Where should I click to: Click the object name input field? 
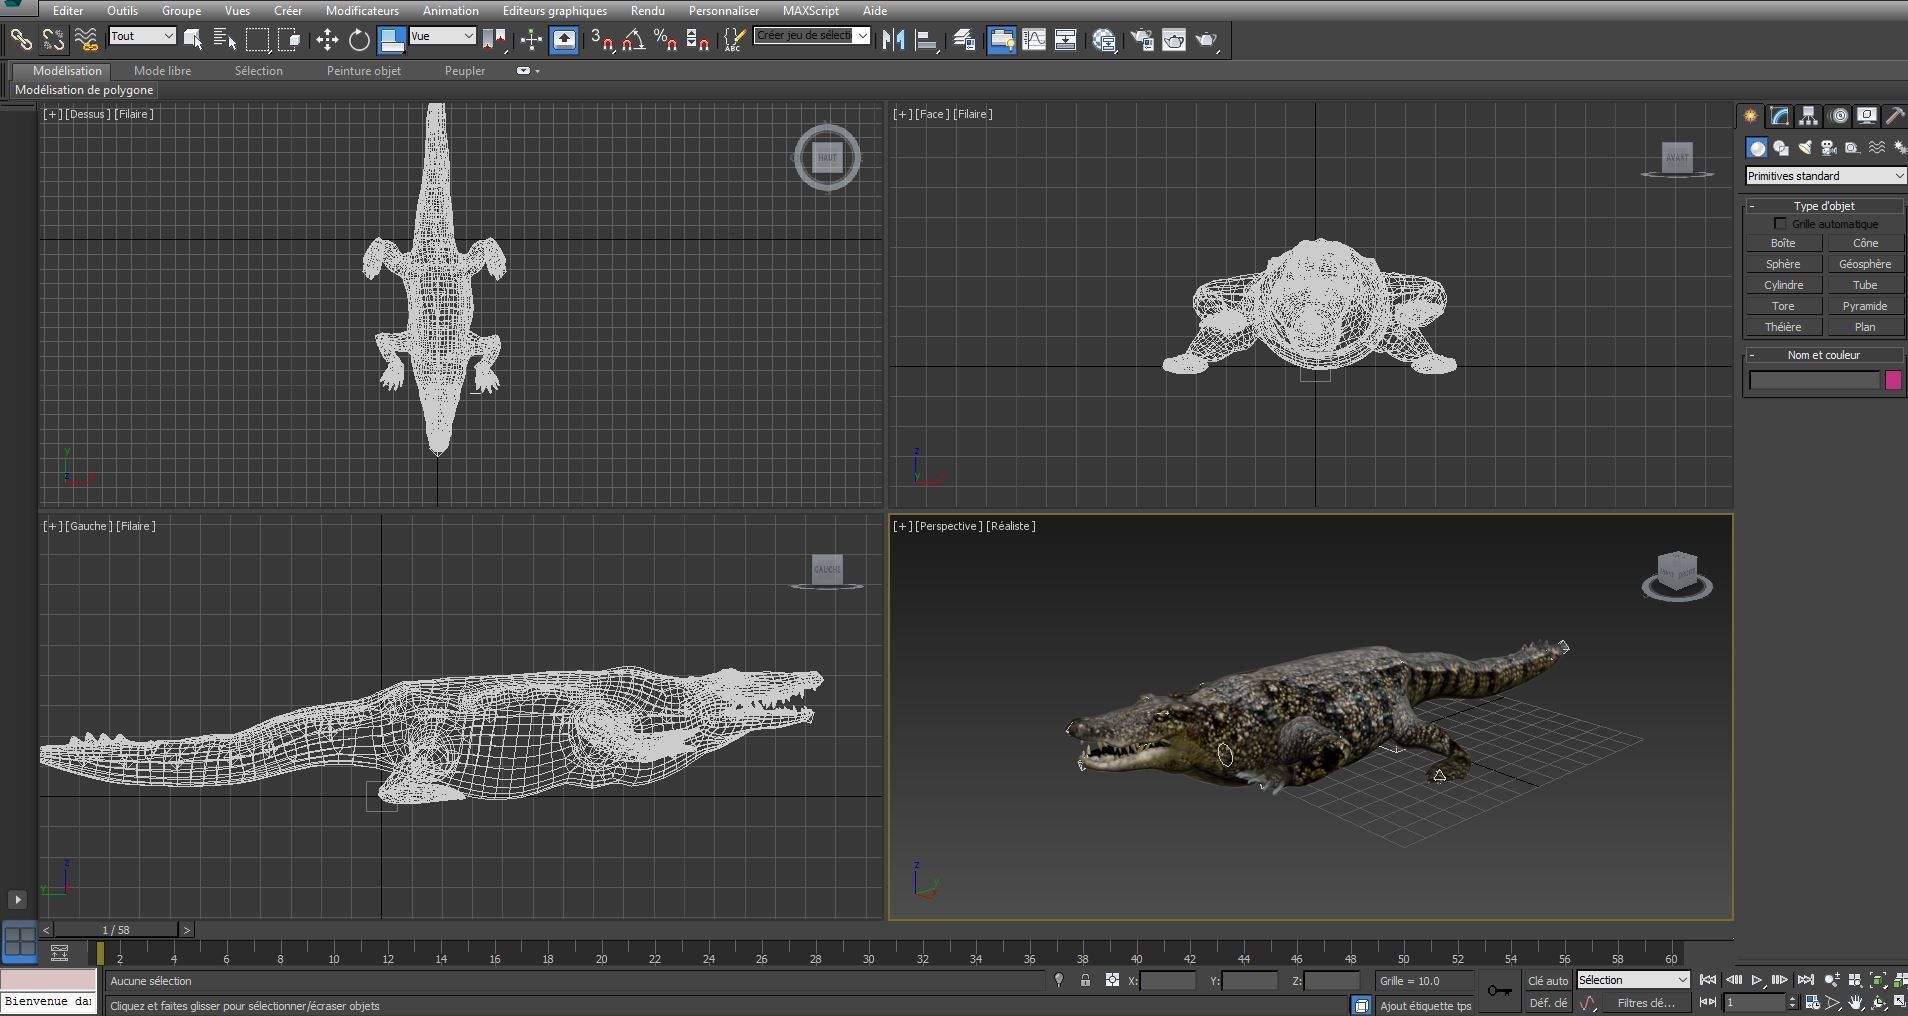click(x=1815, y=380)
